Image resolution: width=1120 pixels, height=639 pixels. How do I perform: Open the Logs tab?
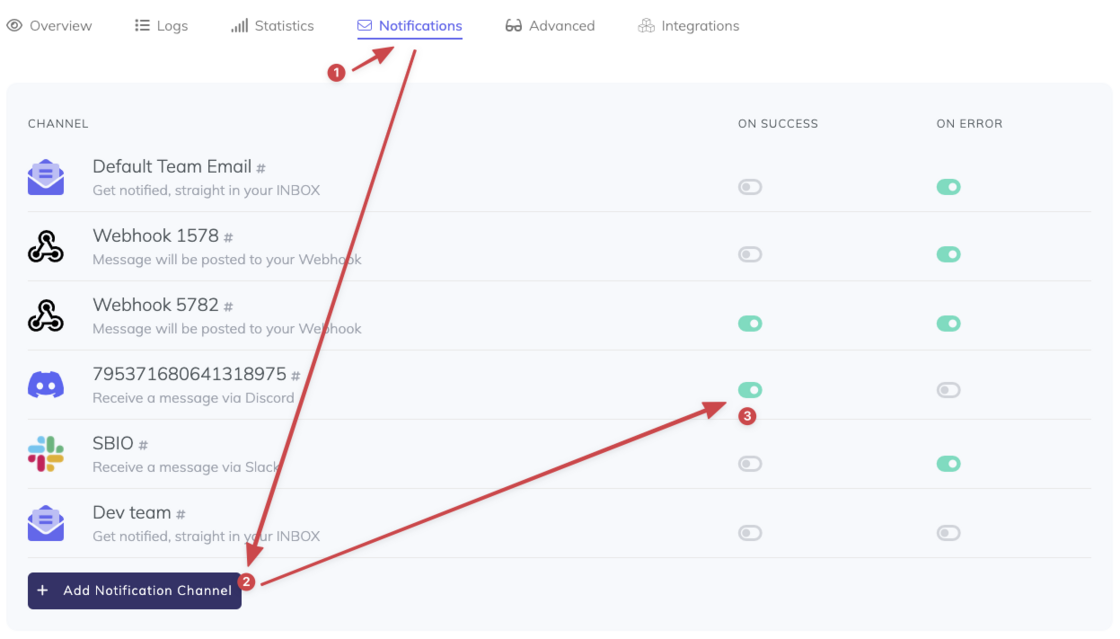[161, 26]
